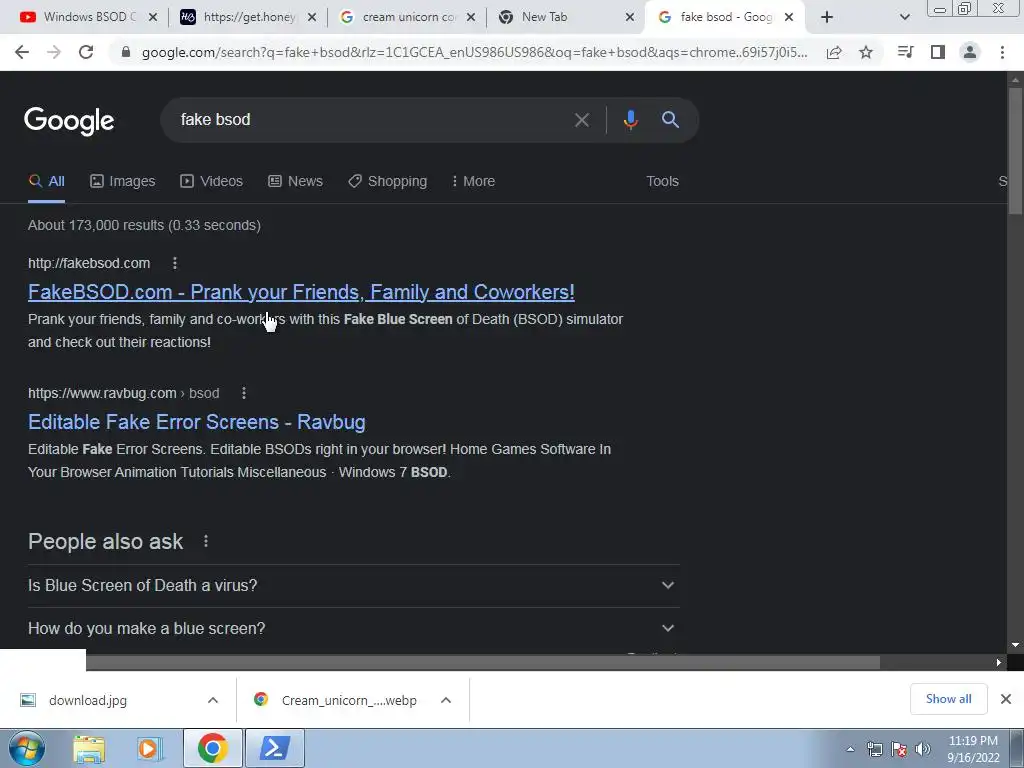Open Cream_unicorn webp options chevron

[446, 700]
